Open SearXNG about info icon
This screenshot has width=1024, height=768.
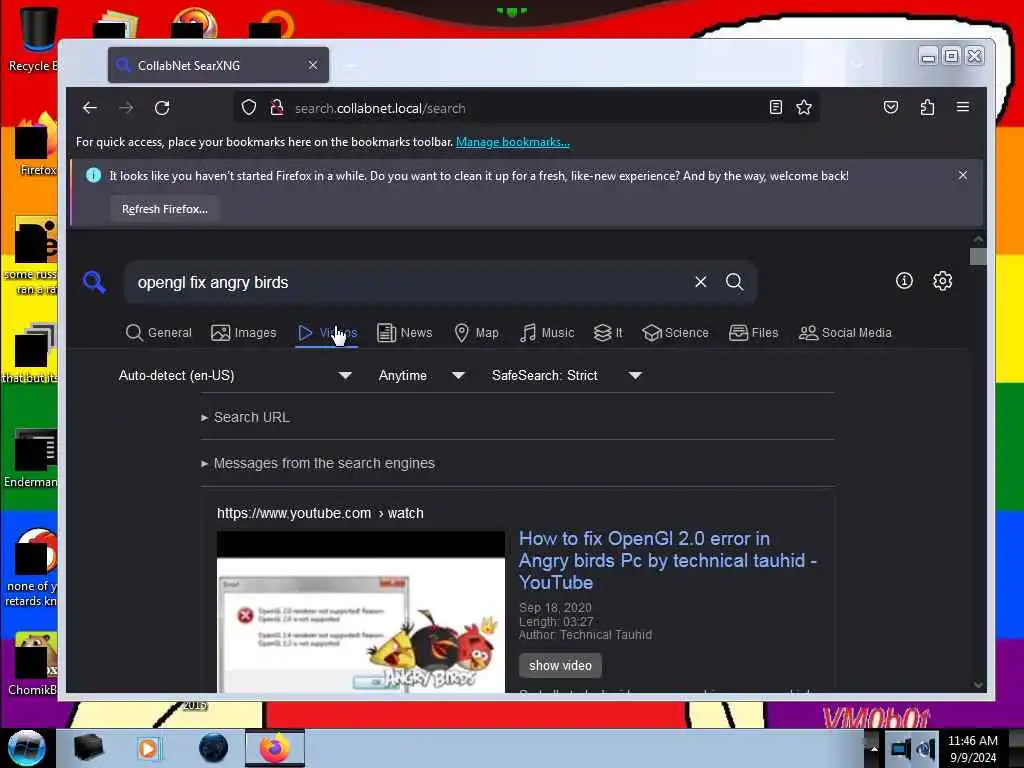click(x=904, y=281)
